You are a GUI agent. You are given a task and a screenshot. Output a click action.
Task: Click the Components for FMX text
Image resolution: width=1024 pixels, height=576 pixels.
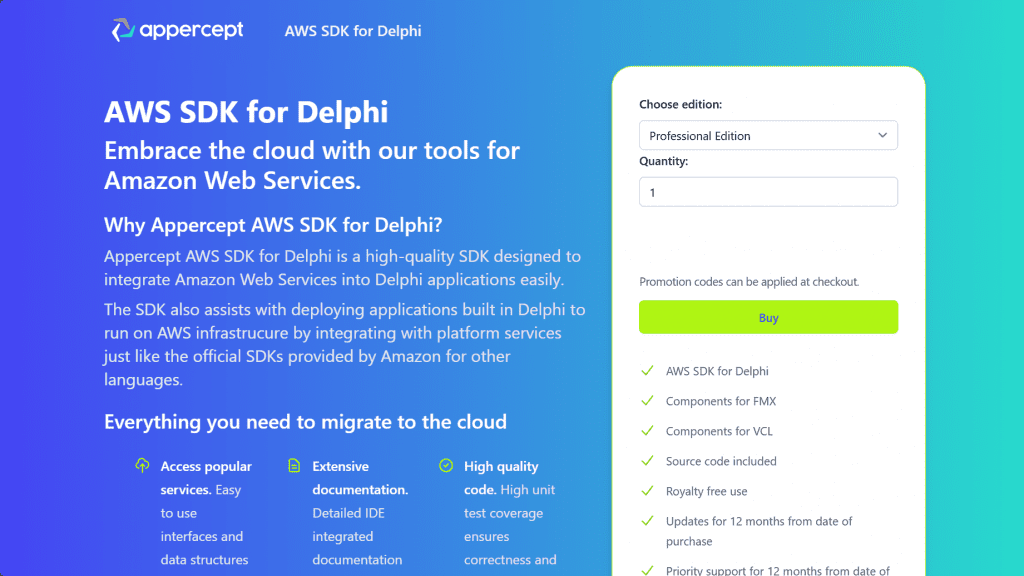click(721, 401)
